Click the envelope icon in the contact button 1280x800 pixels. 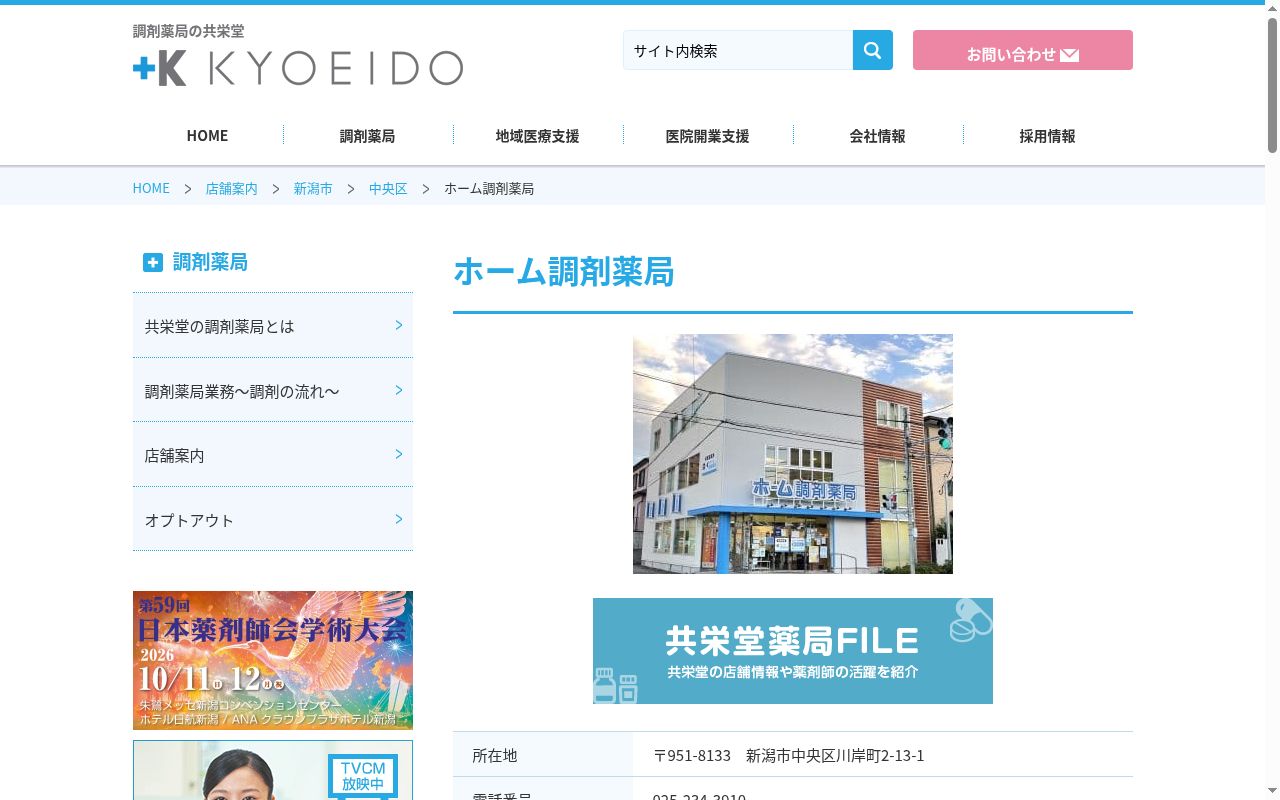pos(1069,55)
